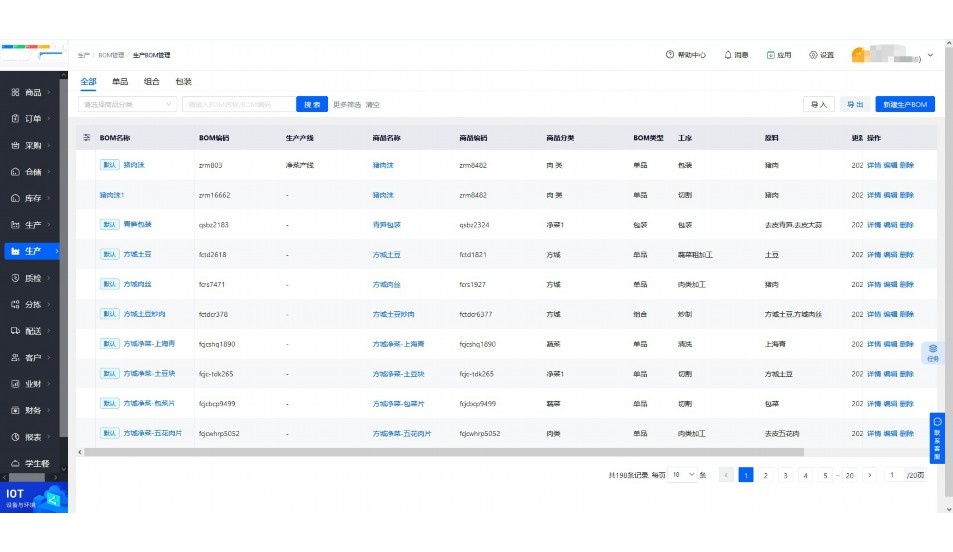Click the table column settings icon
The image size is (953, 552).
coord(87,137)
